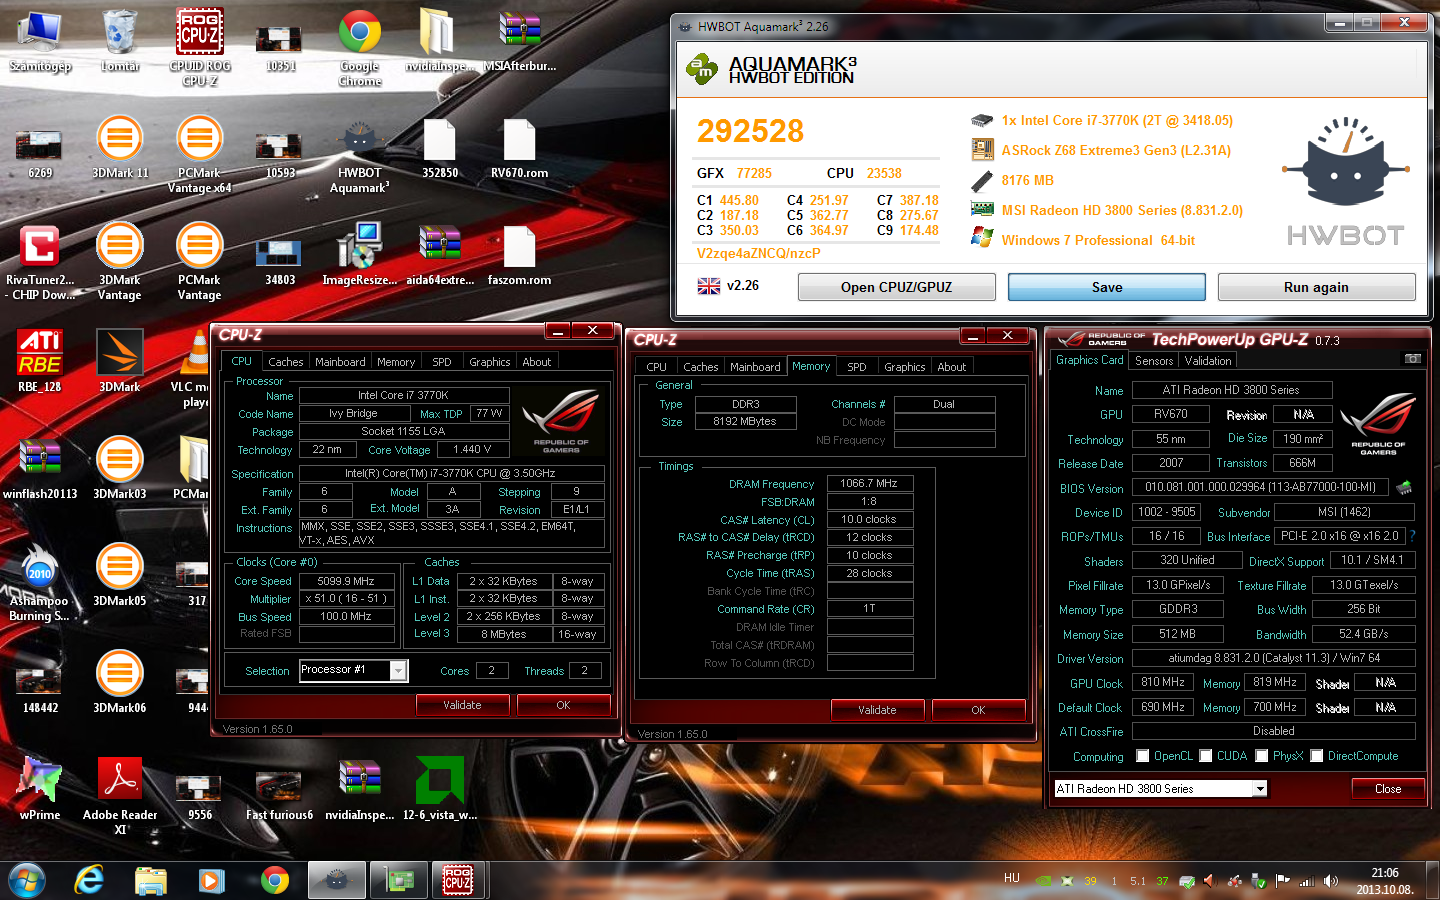Open PCMark Vantage x64 desktop shortcut

pyautogui.click(x=200, y=154)
